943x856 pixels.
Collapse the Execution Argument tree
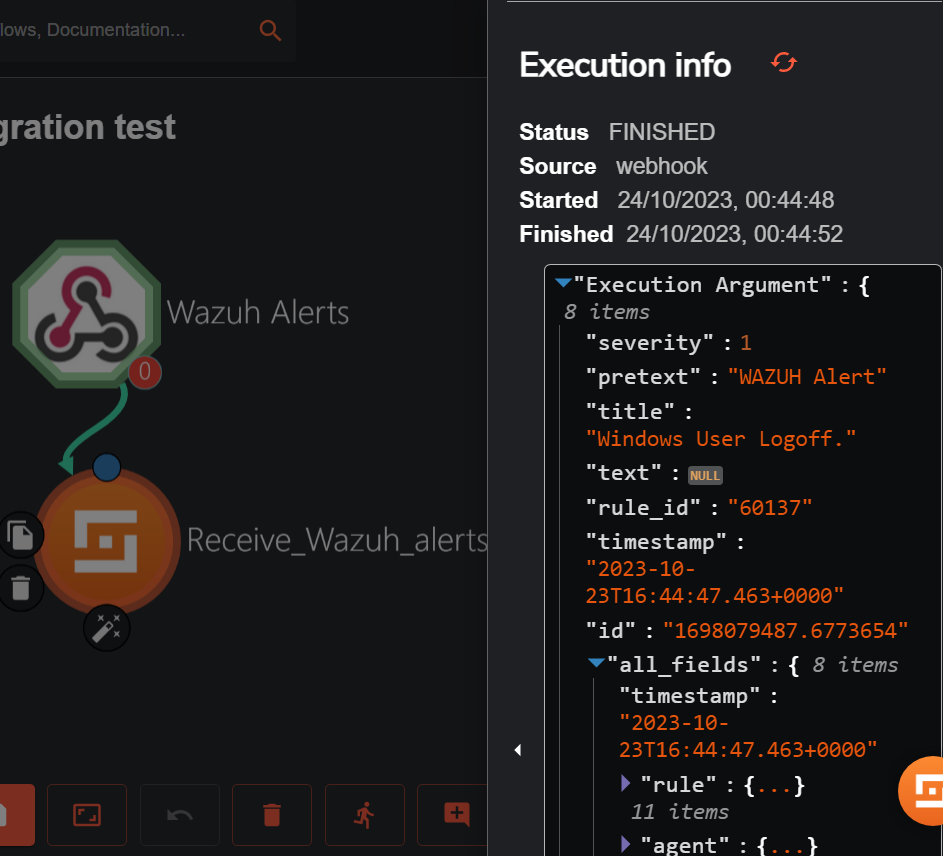click(563, 283)
